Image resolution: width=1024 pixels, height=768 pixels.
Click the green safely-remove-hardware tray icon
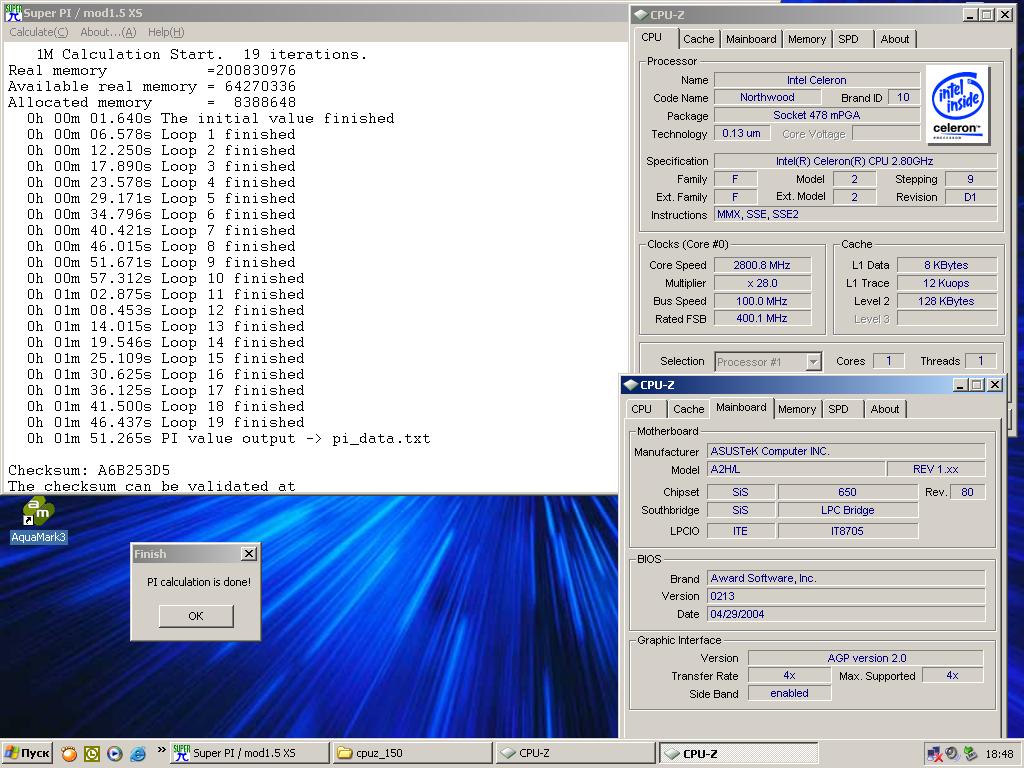tap(970, 754)
